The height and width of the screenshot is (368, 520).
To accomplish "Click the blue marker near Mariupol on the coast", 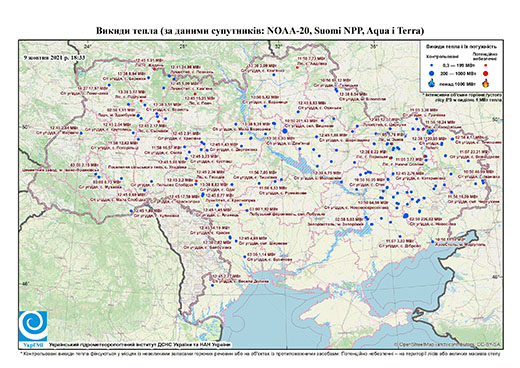I will (x=433, y=241).
